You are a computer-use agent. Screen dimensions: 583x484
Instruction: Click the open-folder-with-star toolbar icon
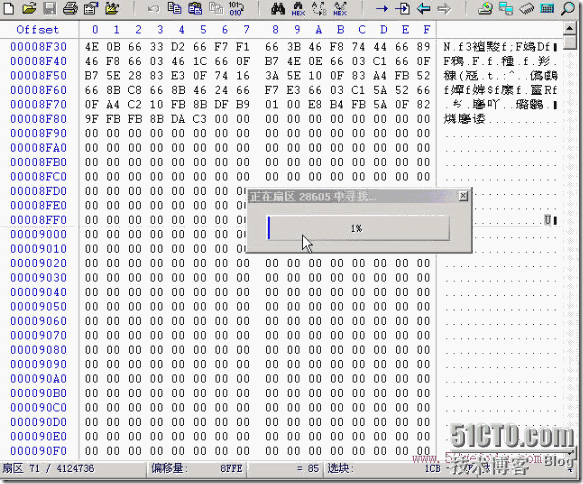[x=112, y=8]
